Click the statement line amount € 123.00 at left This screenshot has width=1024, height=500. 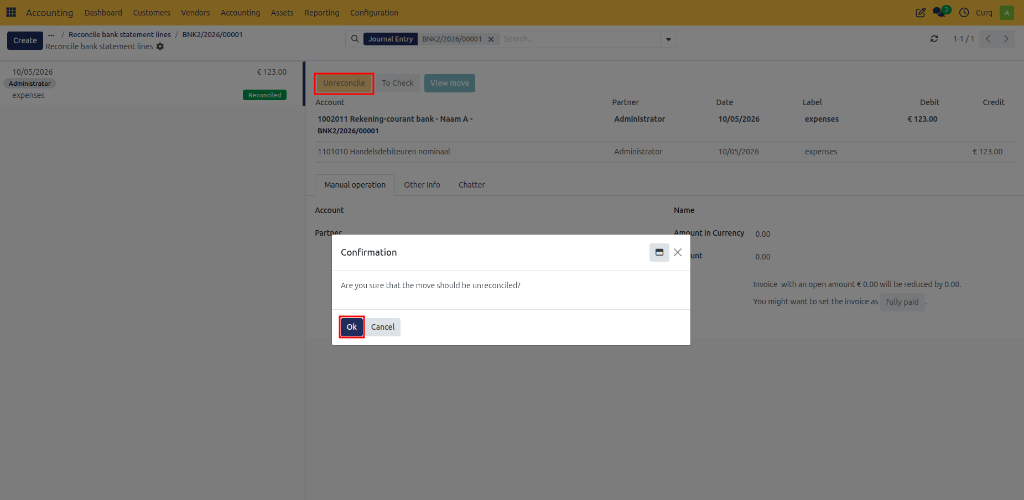[272, 72]
